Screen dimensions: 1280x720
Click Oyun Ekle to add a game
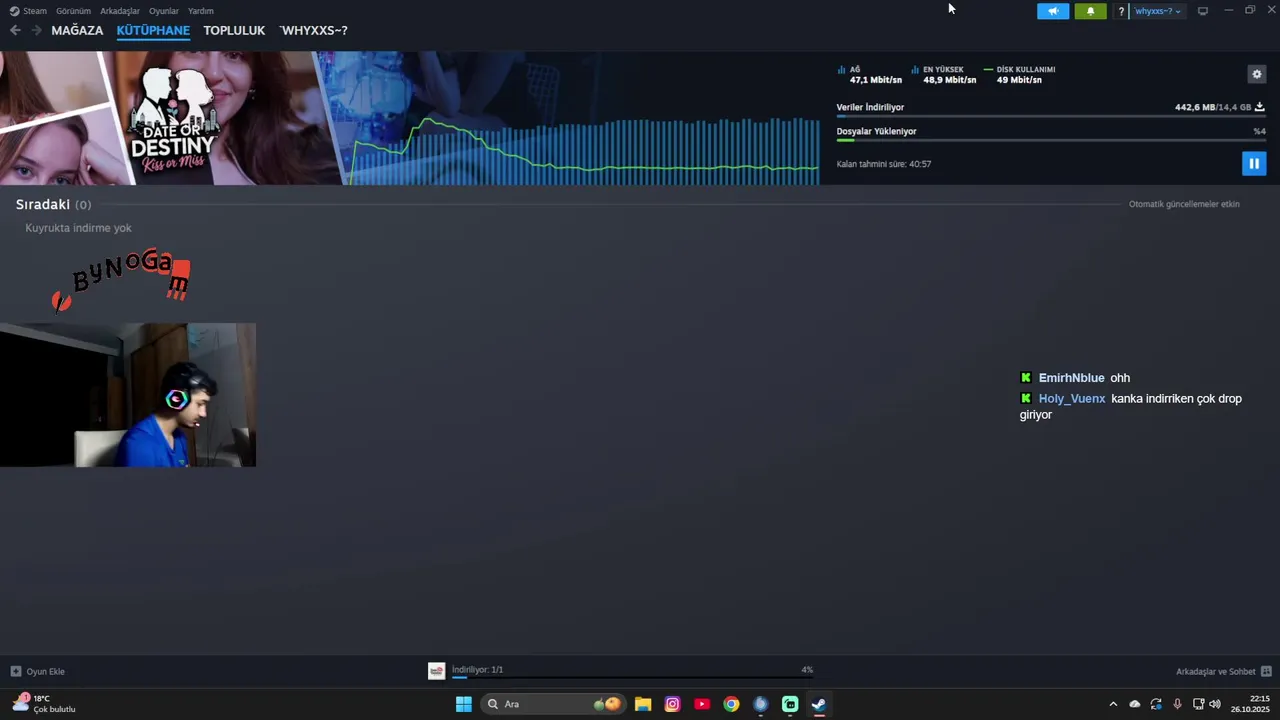coord(45,671)
